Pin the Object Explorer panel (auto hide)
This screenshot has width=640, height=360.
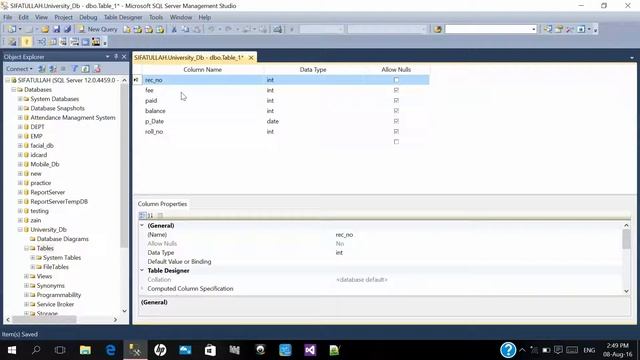tap(116, 57)
